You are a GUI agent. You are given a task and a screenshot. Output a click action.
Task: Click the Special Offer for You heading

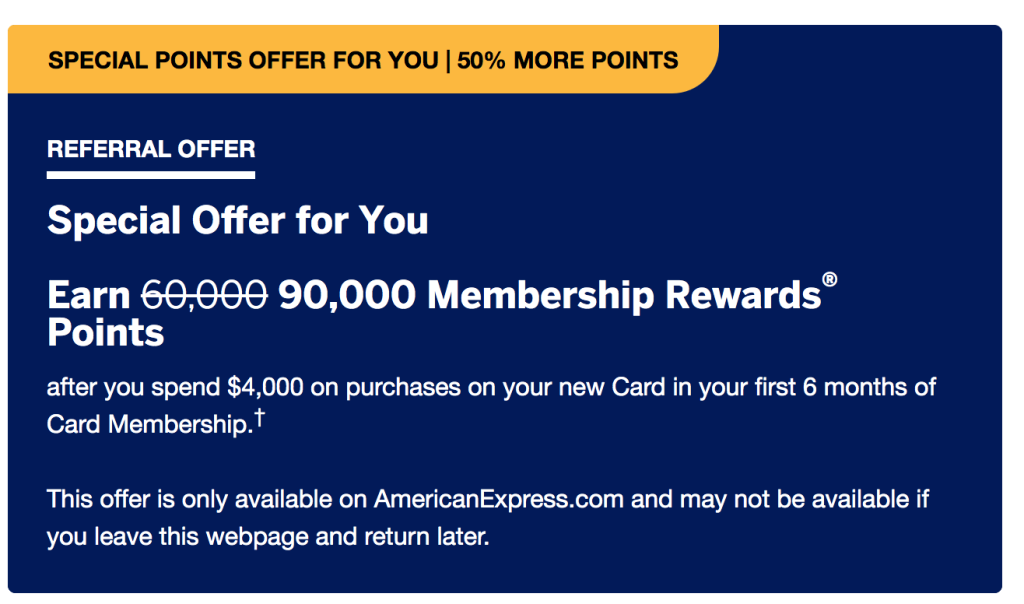click(x=238, y=220)
